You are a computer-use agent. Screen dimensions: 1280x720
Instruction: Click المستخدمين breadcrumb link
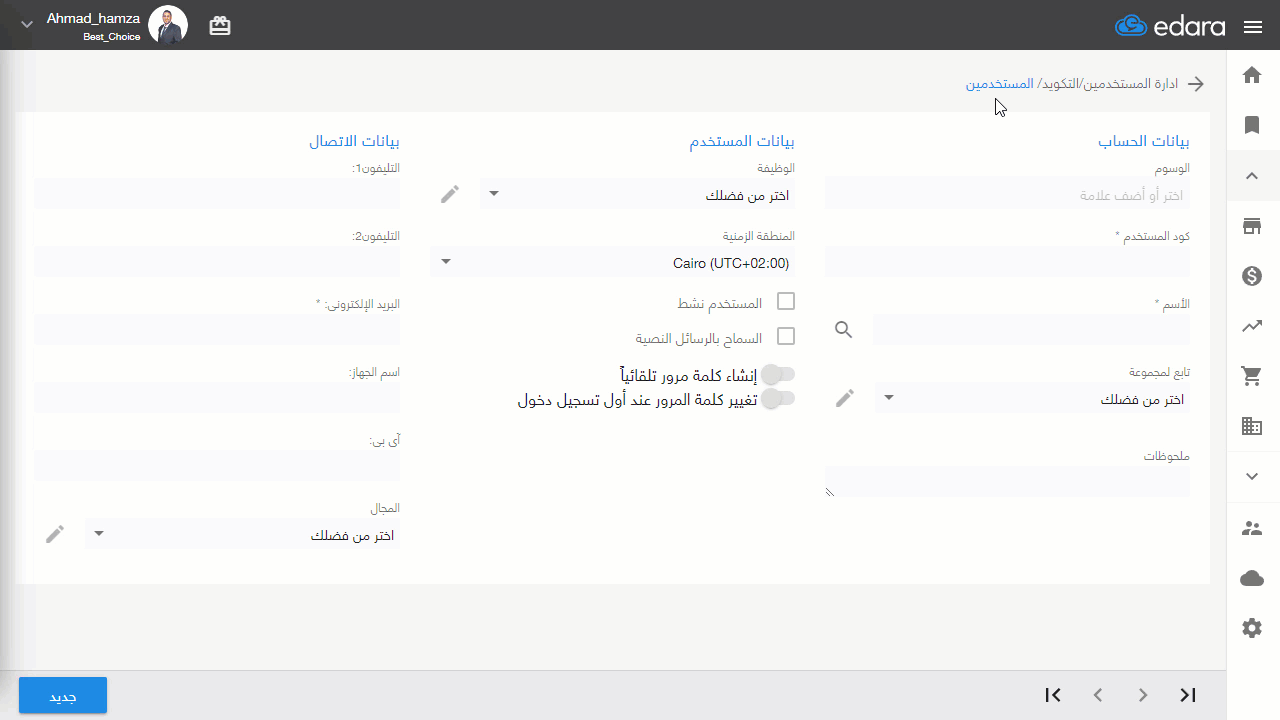coord(999,84)
